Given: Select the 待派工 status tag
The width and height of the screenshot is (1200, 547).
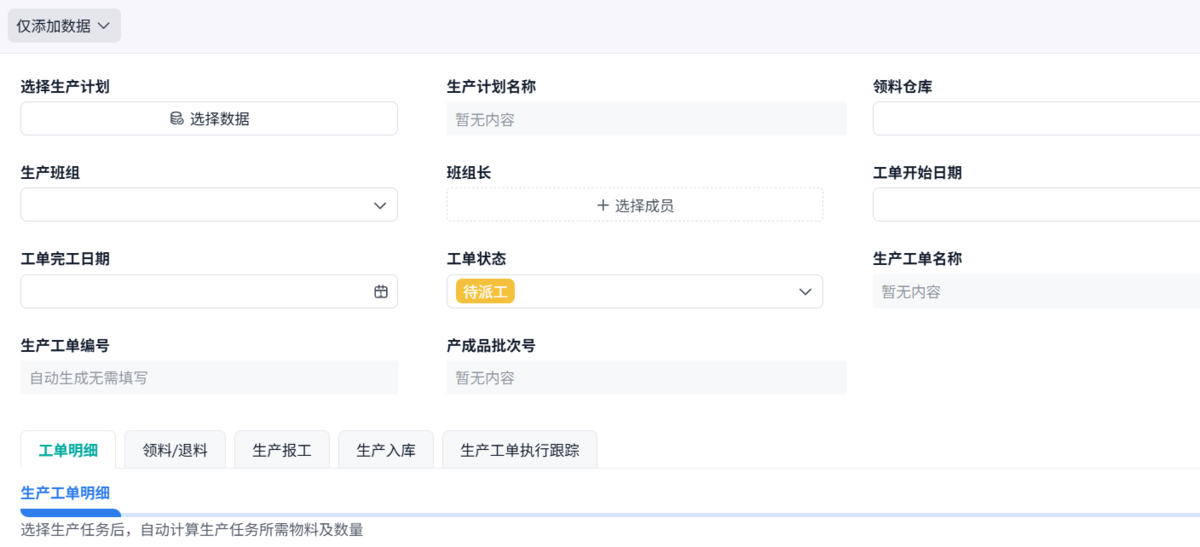Looking at the screenshot, I should [x=485, y=292].
